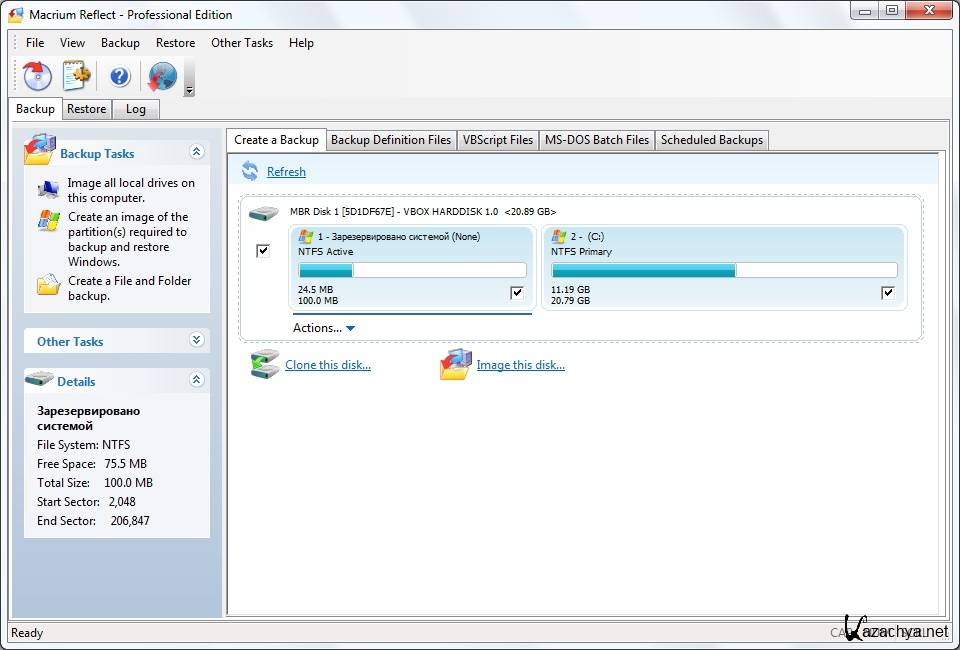
Task: Uncheck the C: partition checkbox
Action: [x=888, y=293]
